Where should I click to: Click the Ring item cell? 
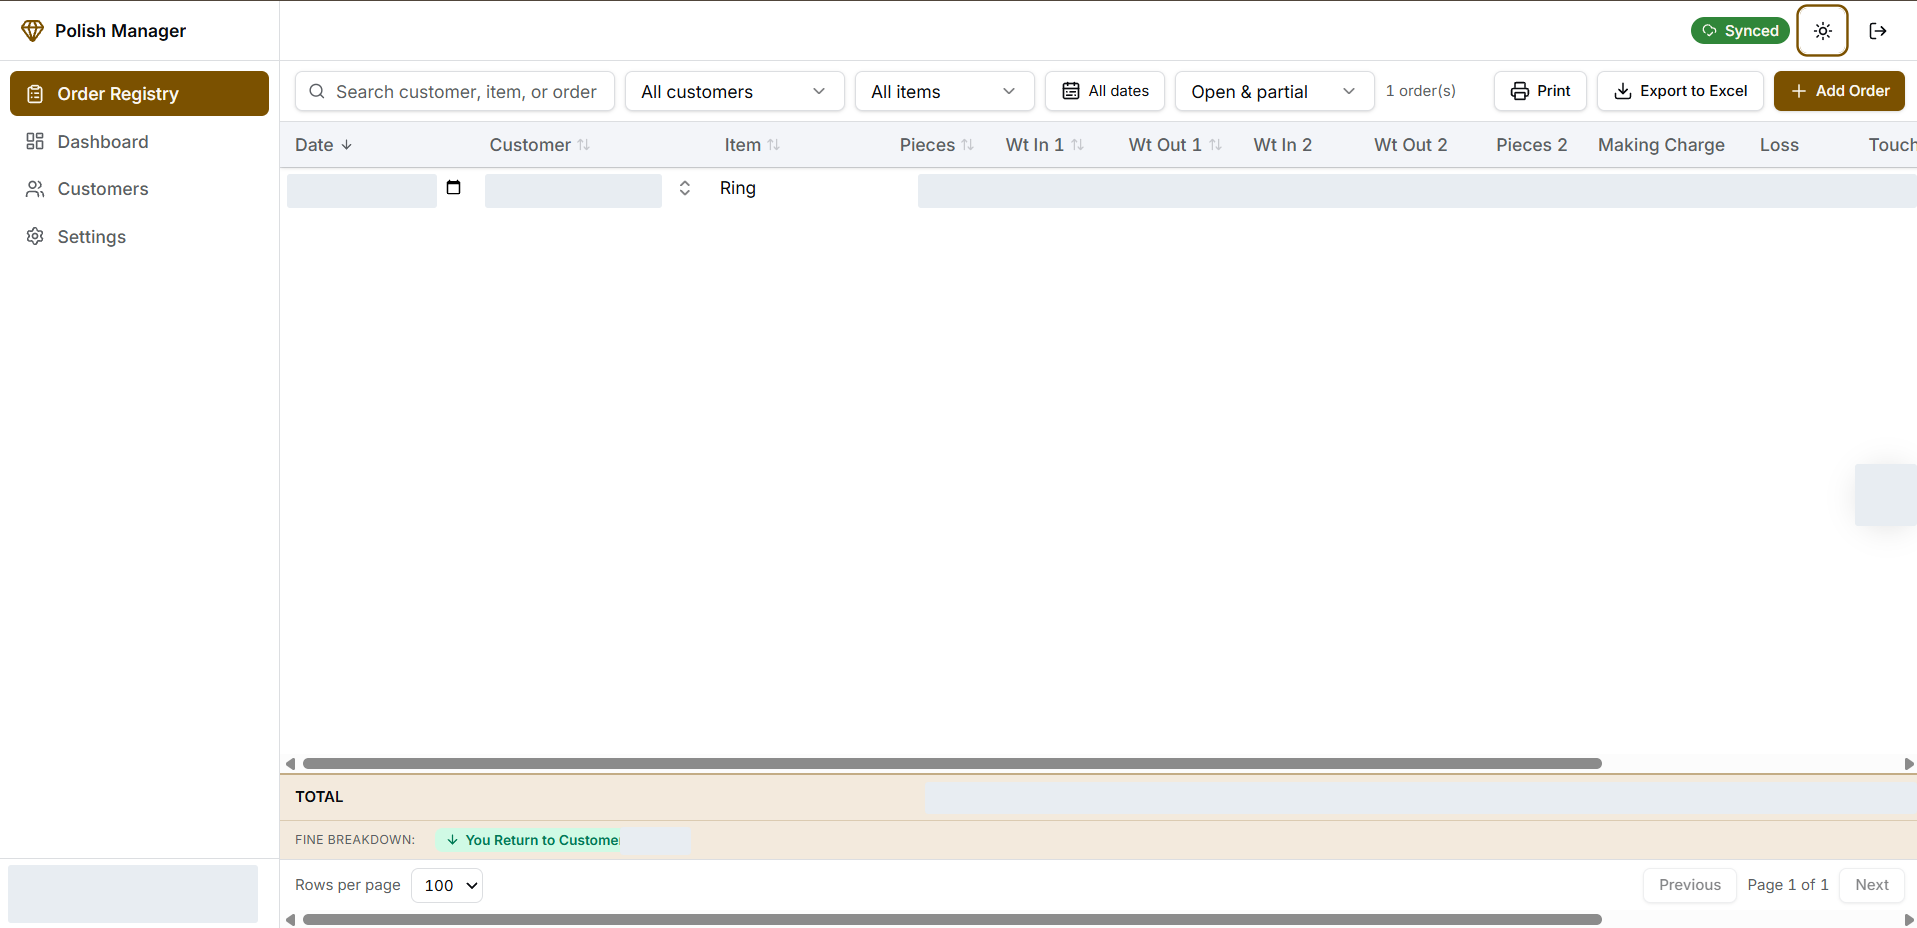click(738, 188)
